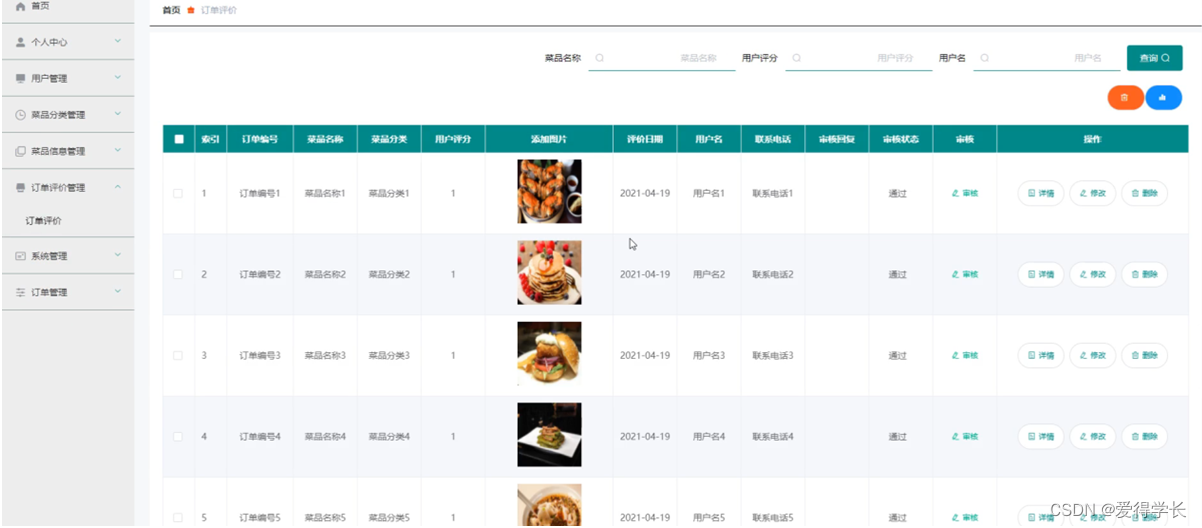
Task: Click 删除 for row 用户名2
Action: [x=1144, y=274]
